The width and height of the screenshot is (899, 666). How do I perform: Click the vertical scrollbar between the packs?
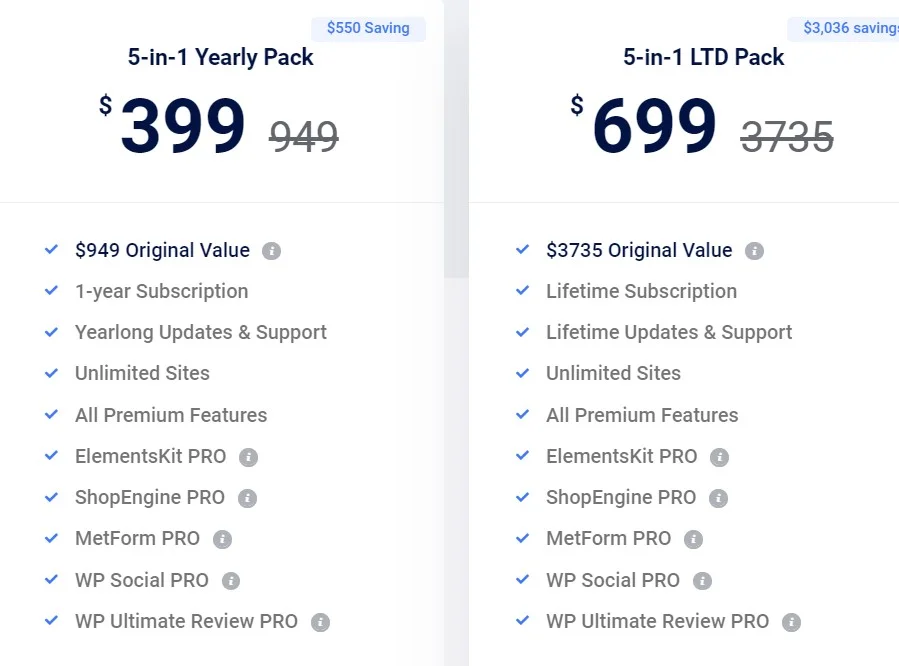456,139
